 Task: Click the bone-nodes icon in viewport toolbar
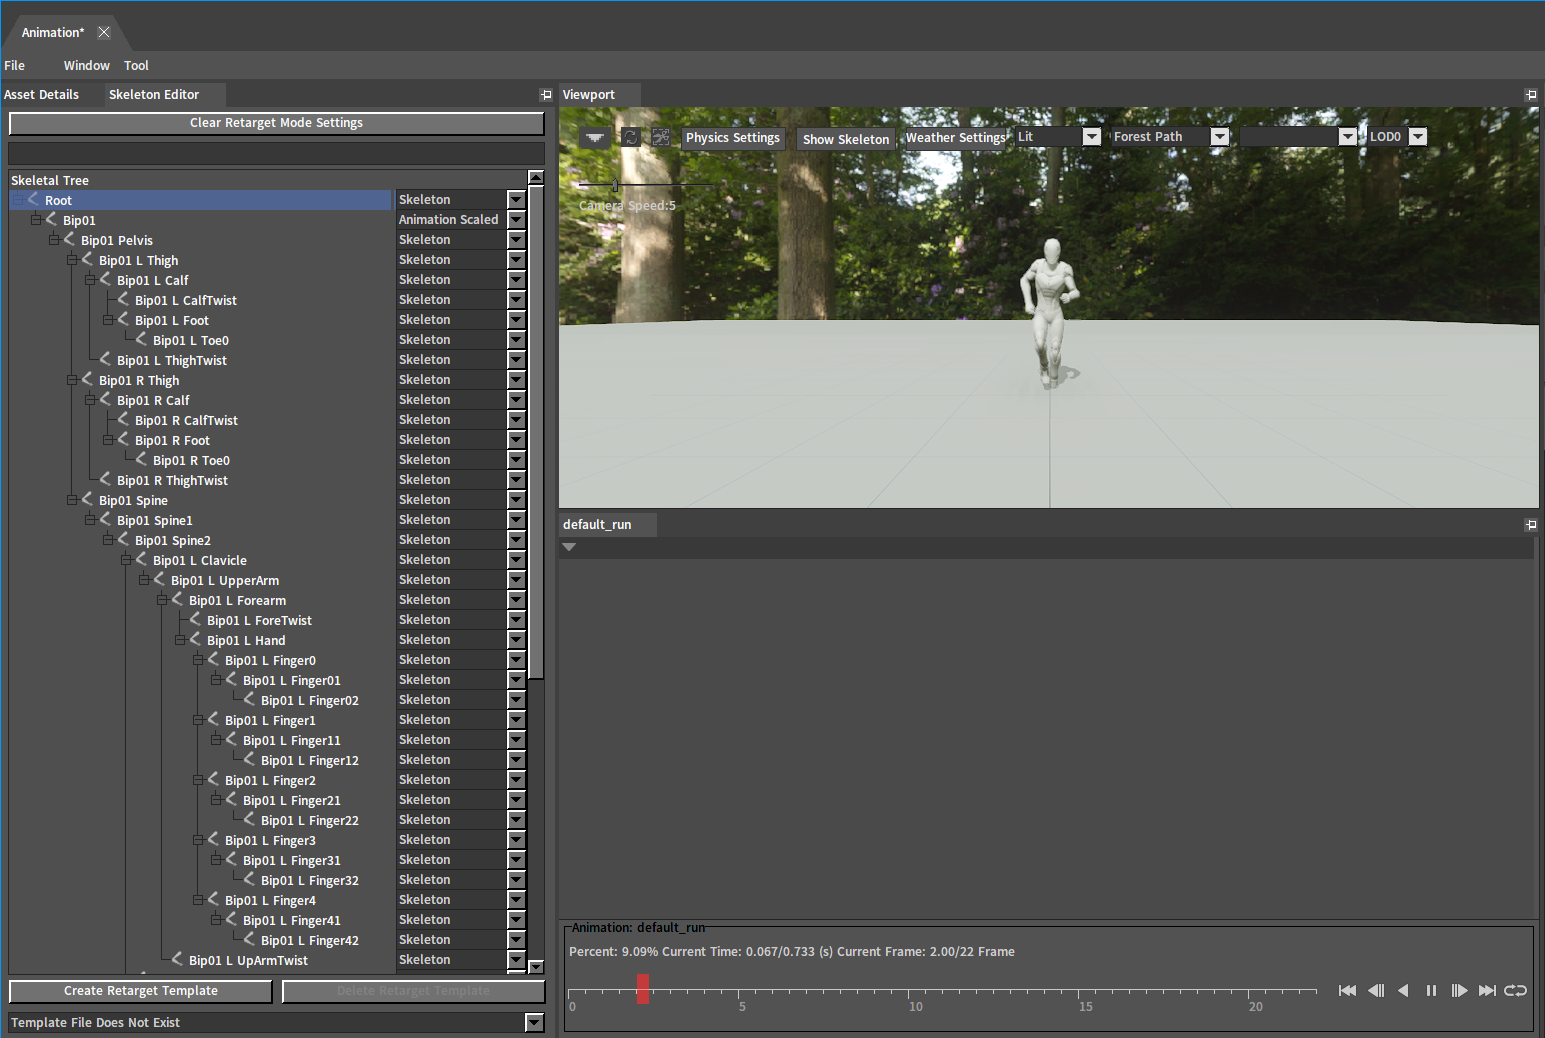pos(661,137)
